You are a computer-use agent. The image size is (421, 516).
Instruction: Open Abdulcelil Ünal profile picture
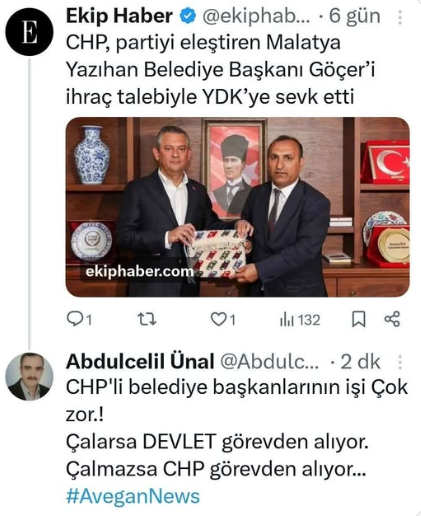click(29, 376)
